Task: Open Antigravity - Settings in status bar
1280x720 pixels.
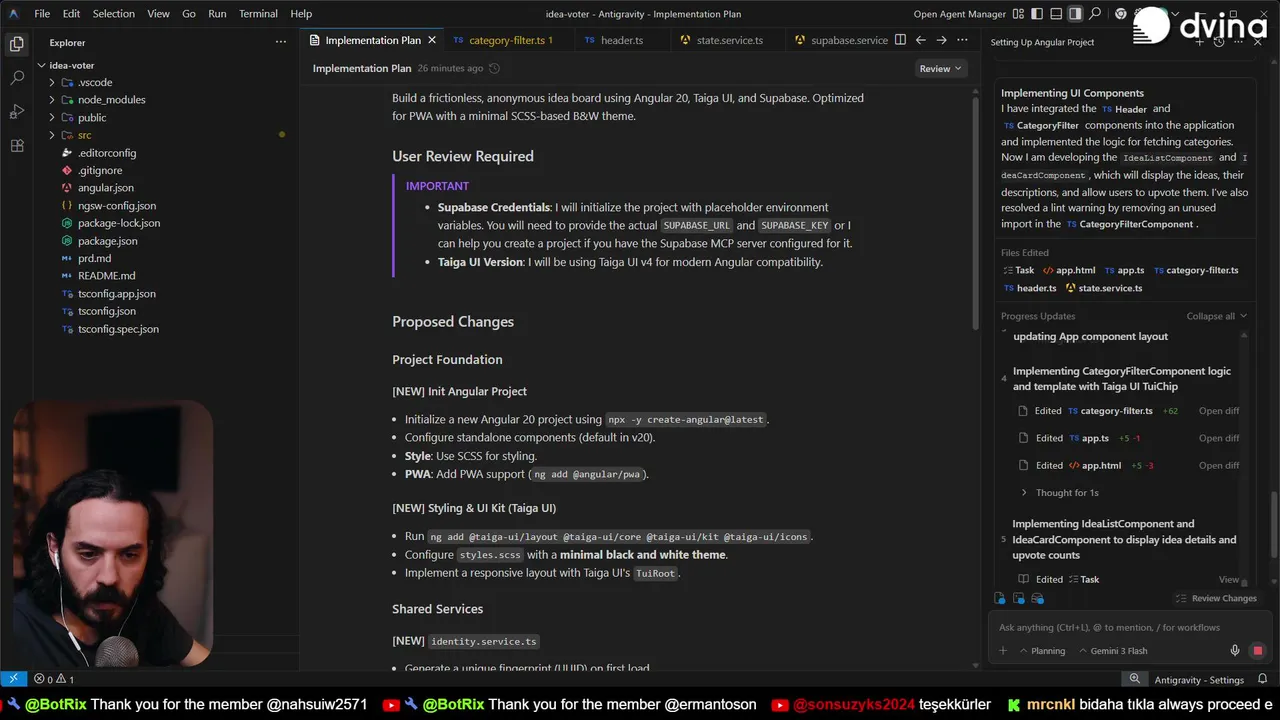Action: pos(1199,680)
